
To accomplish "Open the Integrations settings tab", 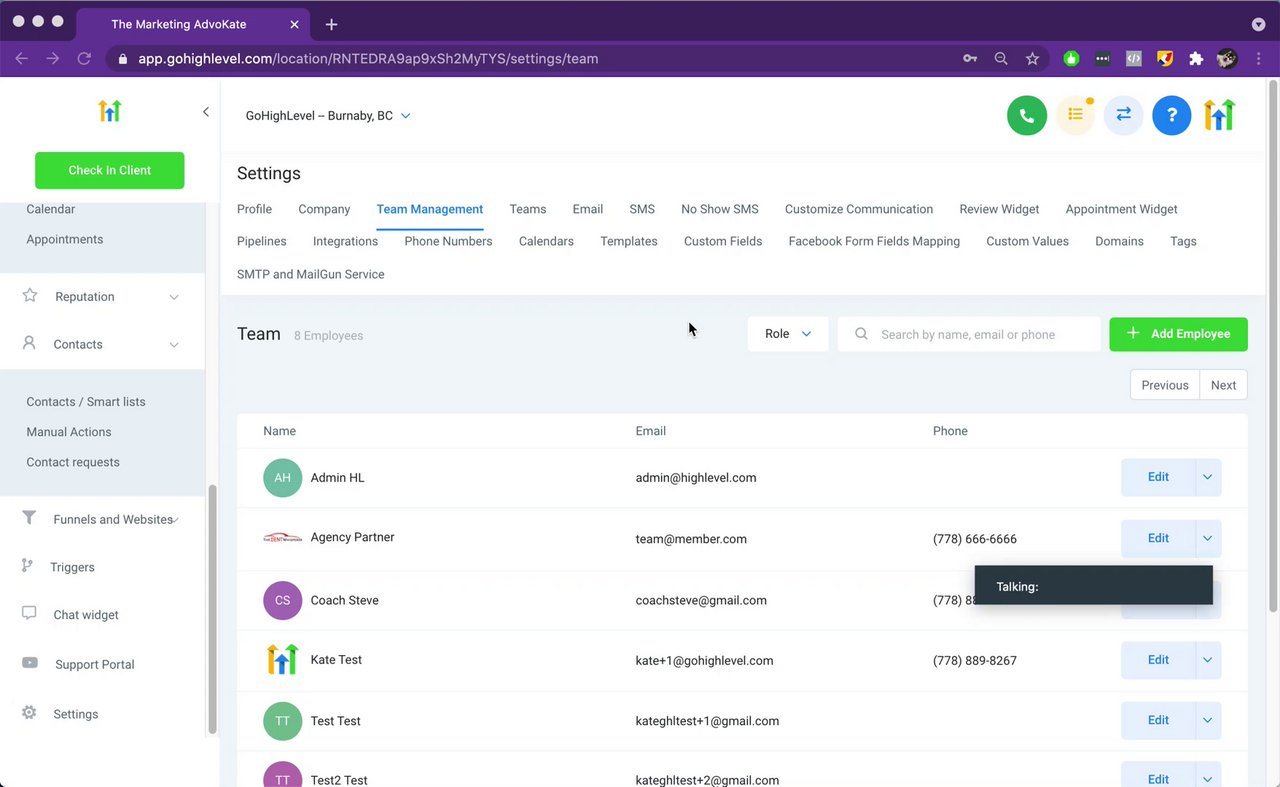I will point(345,241).
